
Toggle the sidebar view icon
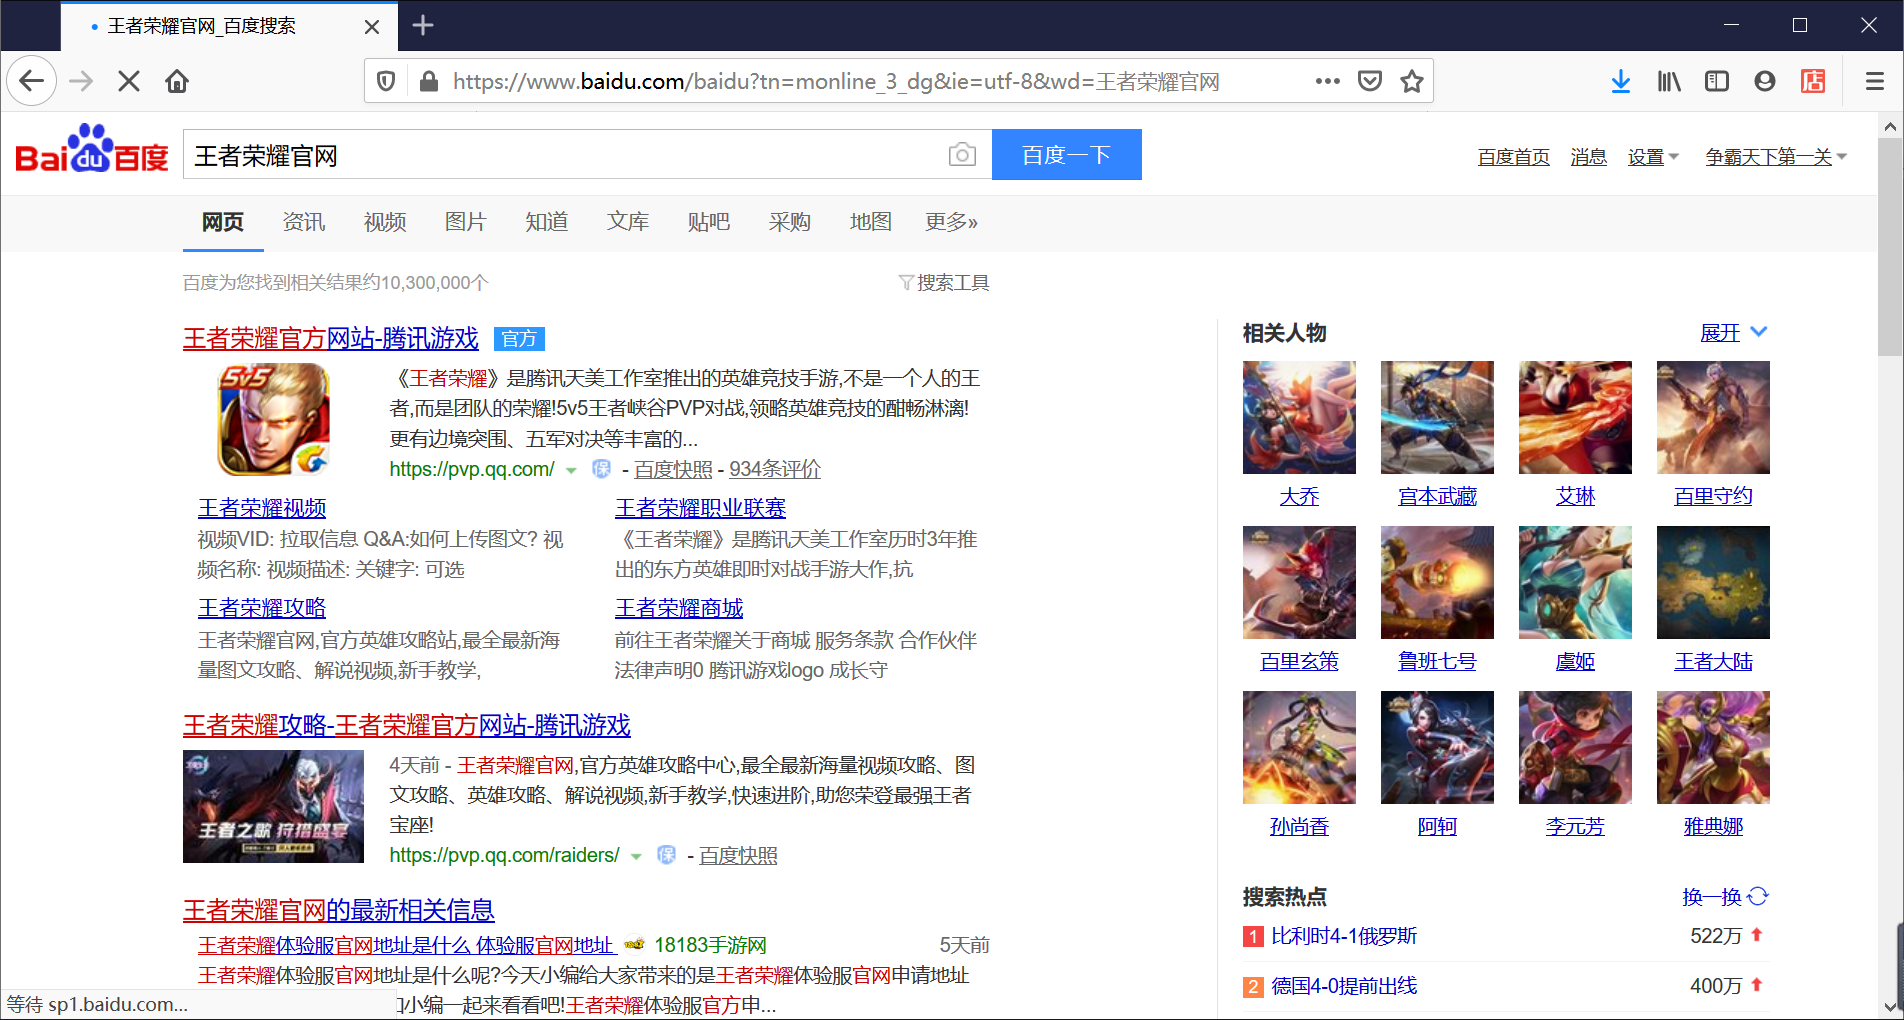tap(1717, 81)
